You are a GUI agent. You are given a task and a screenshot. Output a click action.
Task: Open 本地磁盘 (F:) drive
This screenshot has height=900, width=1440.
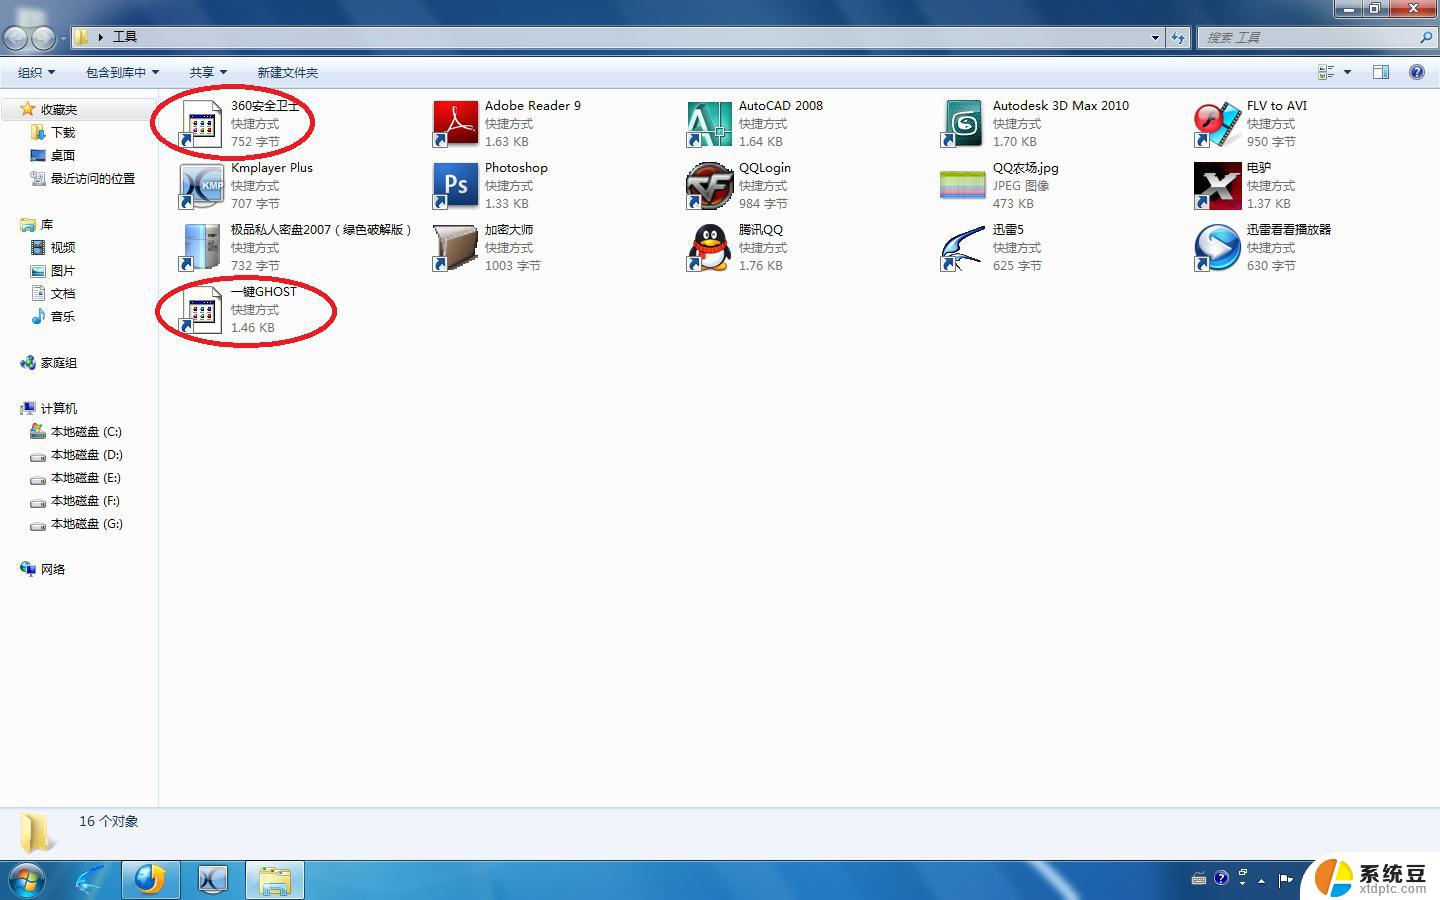(86, 501)
